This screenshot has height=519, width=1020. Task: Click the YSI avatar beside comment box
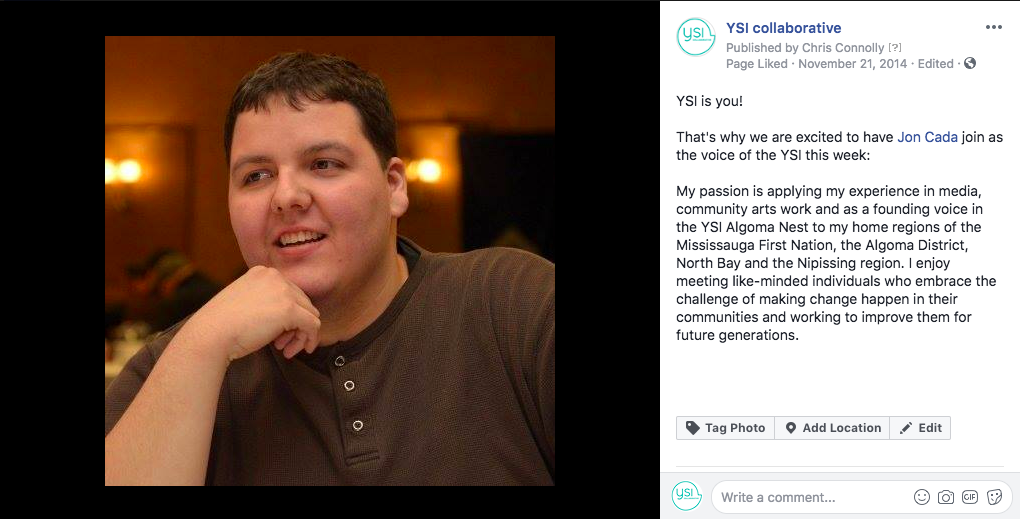pyautogui.click(x=687, y=497)
